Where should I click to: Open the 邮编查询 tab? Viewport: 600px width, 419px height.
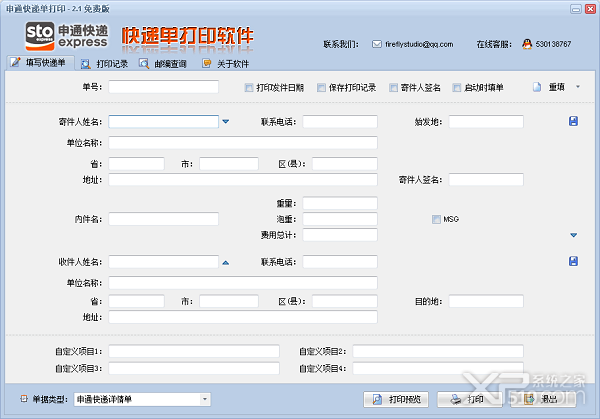click(163, 64)
